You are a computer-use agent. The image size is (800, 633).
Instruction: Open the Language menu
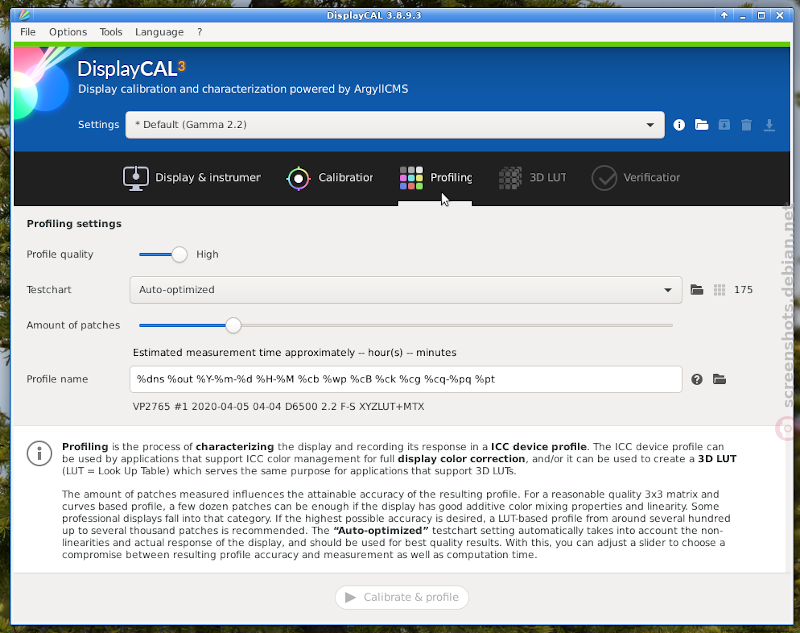click(159, 32)
